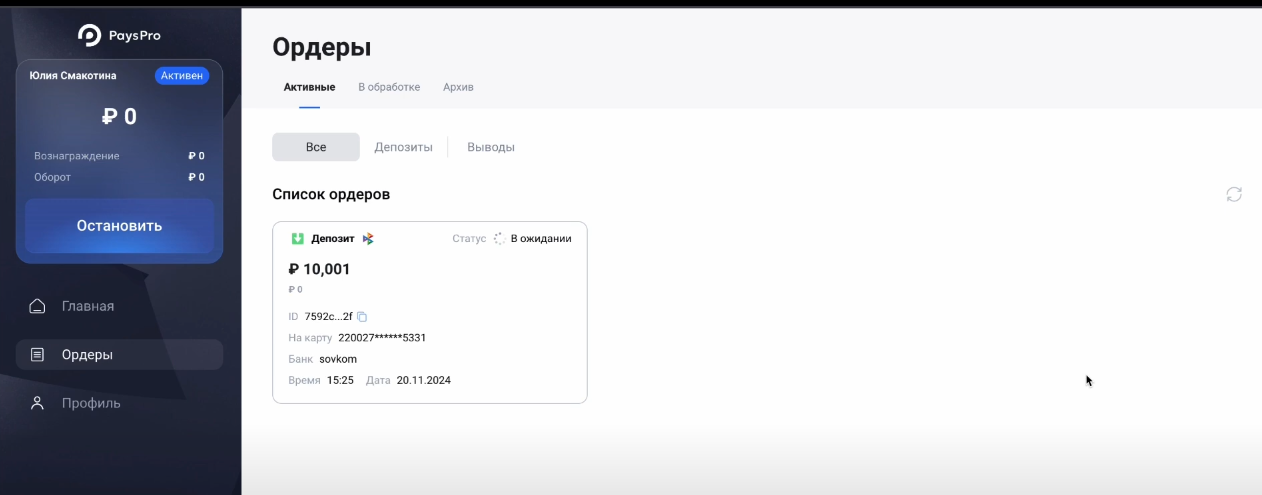Image resolution: width=1262 pixels, height=495 pixels.
Task: Click the list icon beside Ордеры
Action: (x=37, y=355)
